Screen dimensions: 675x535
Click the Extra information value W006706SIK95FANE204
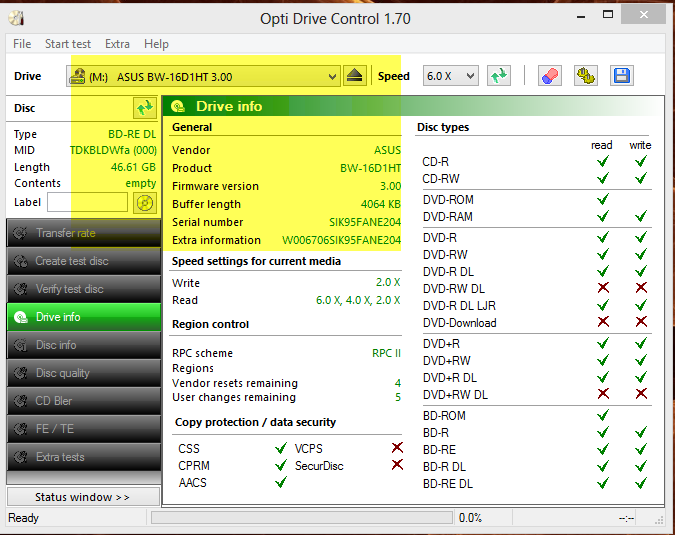point(341,240)
